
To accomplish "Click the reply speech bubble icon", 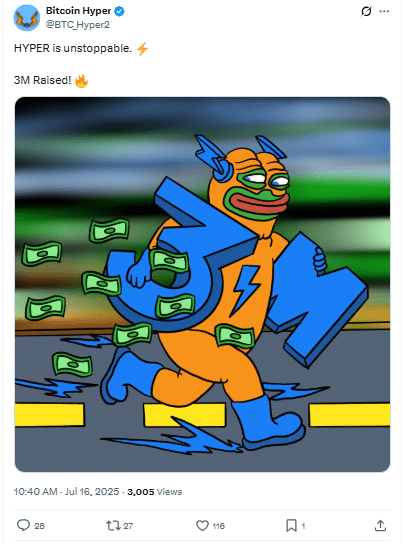I will pos(23,525).
